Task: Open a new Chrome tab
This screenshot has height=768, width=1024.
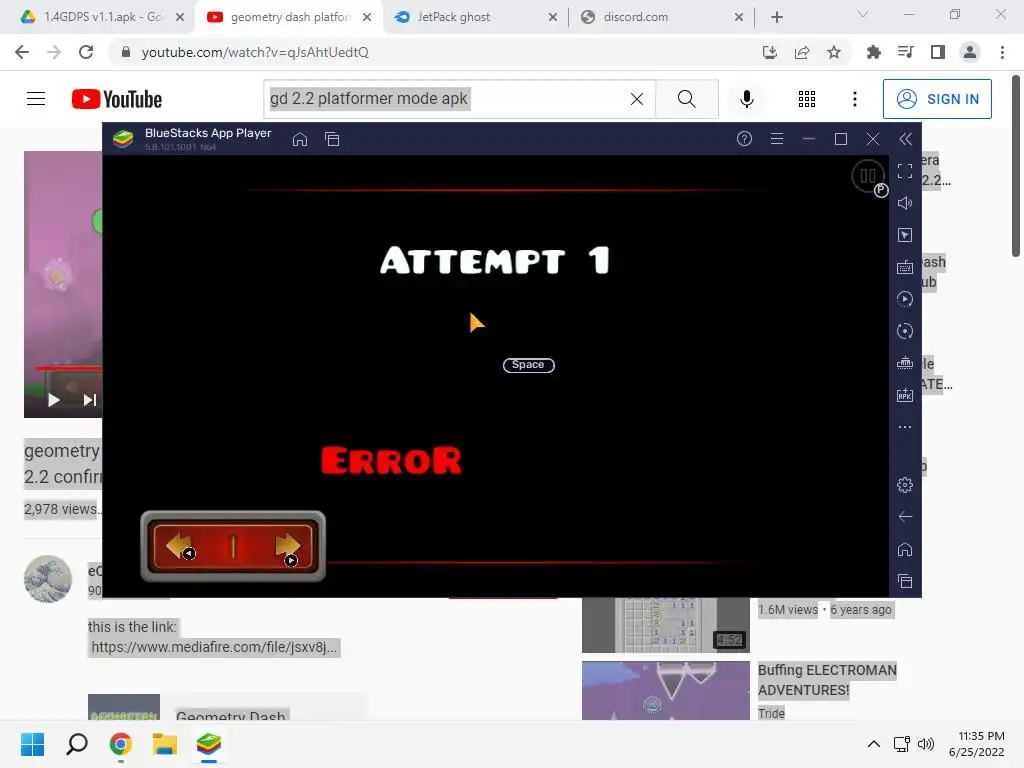Action: tap(776, 17)
